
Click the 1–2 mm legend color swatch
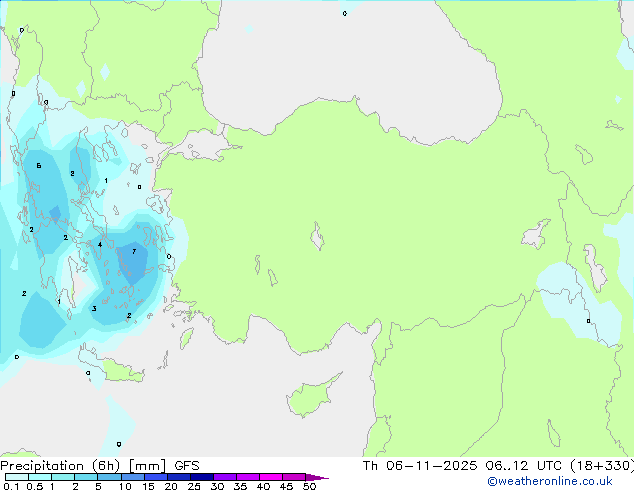pos(63,477)
